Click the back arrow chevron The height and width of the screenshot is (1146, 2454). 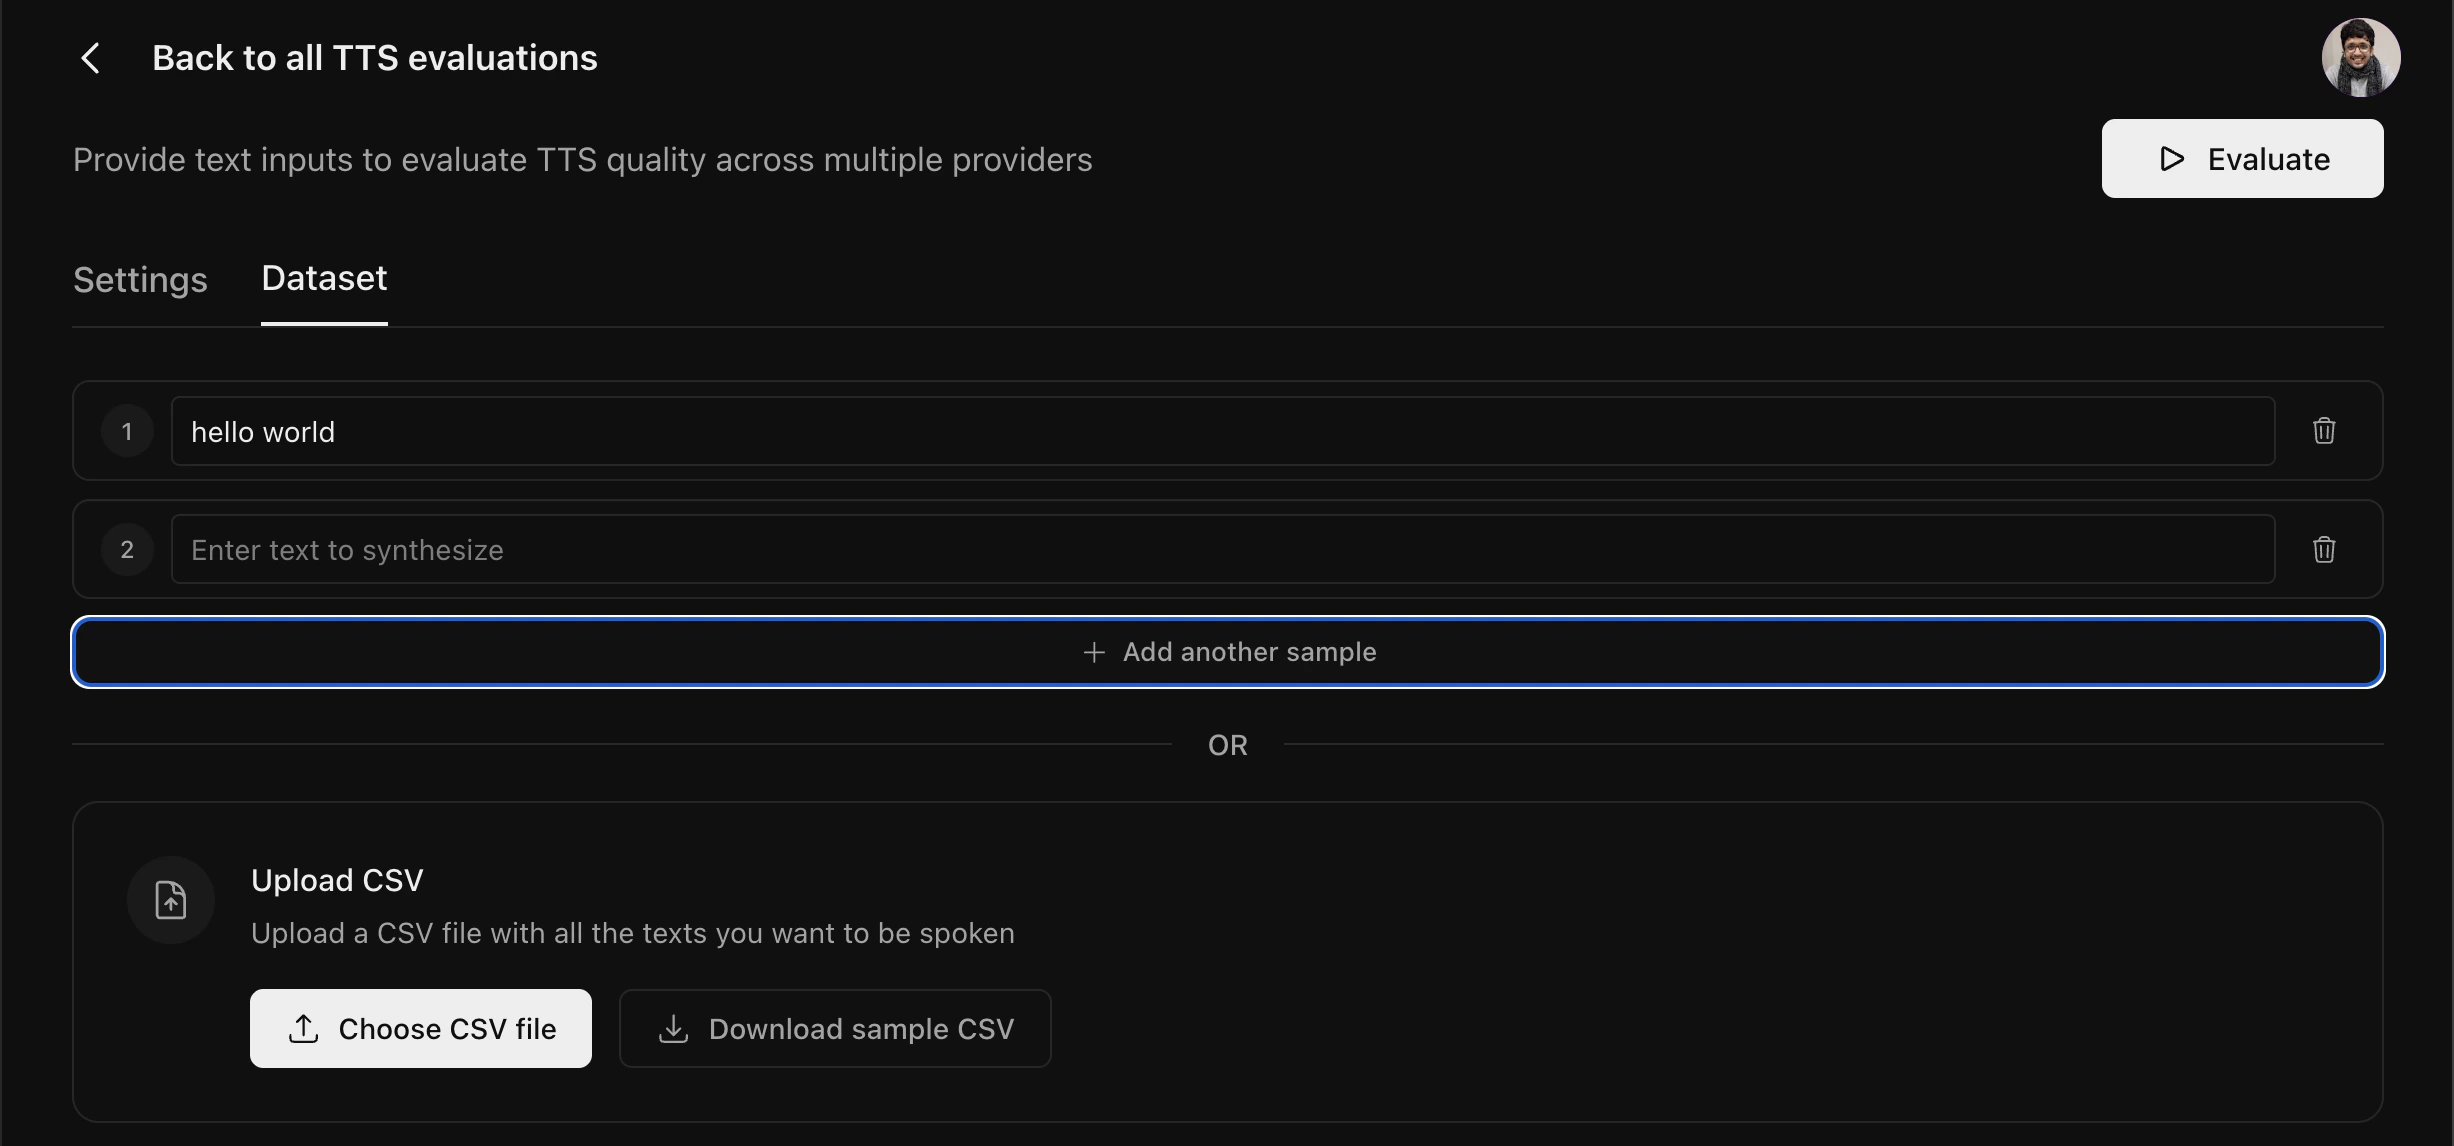tap(91, 57)
